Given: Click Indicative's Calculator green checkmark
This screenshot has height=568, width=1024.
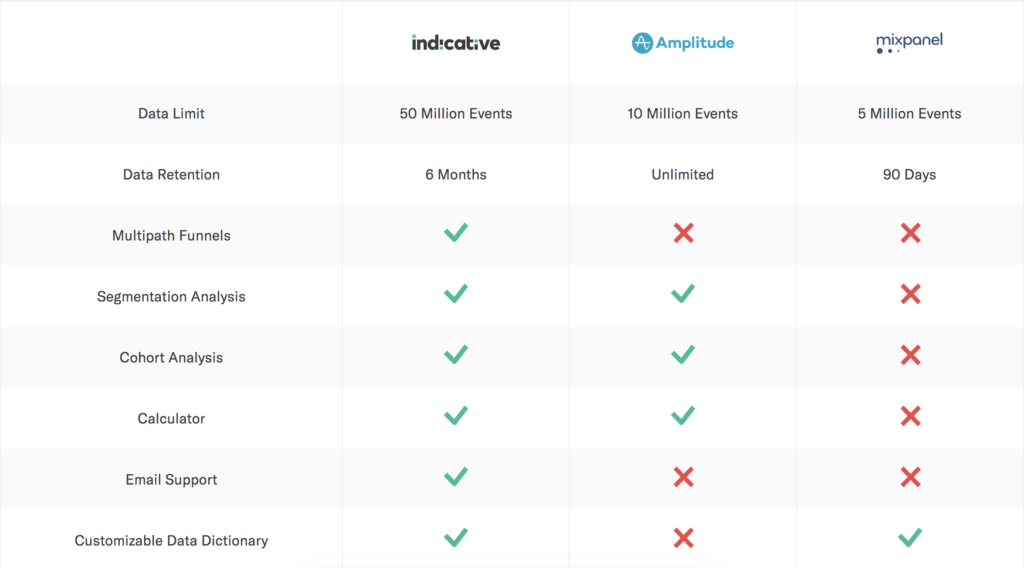Looking at the screenshot, I should point(456,416).
